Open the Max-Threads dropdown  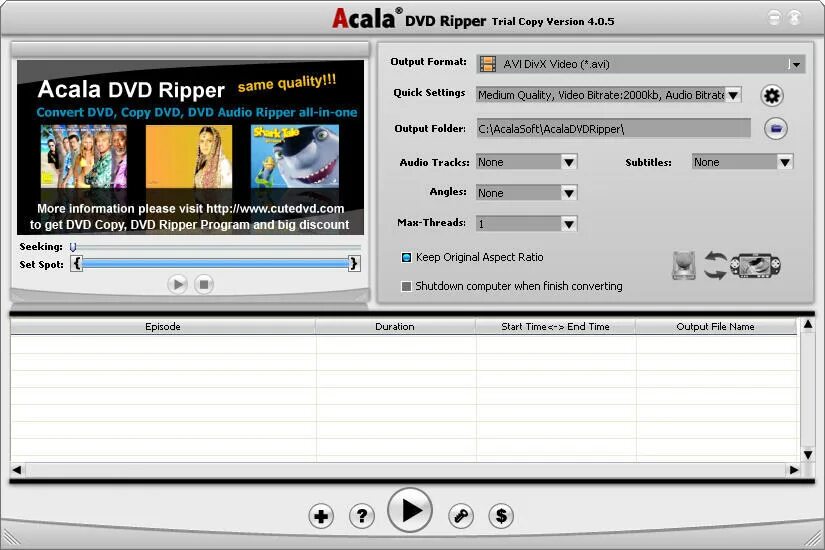pyautogui.click(x=569, y=224)
